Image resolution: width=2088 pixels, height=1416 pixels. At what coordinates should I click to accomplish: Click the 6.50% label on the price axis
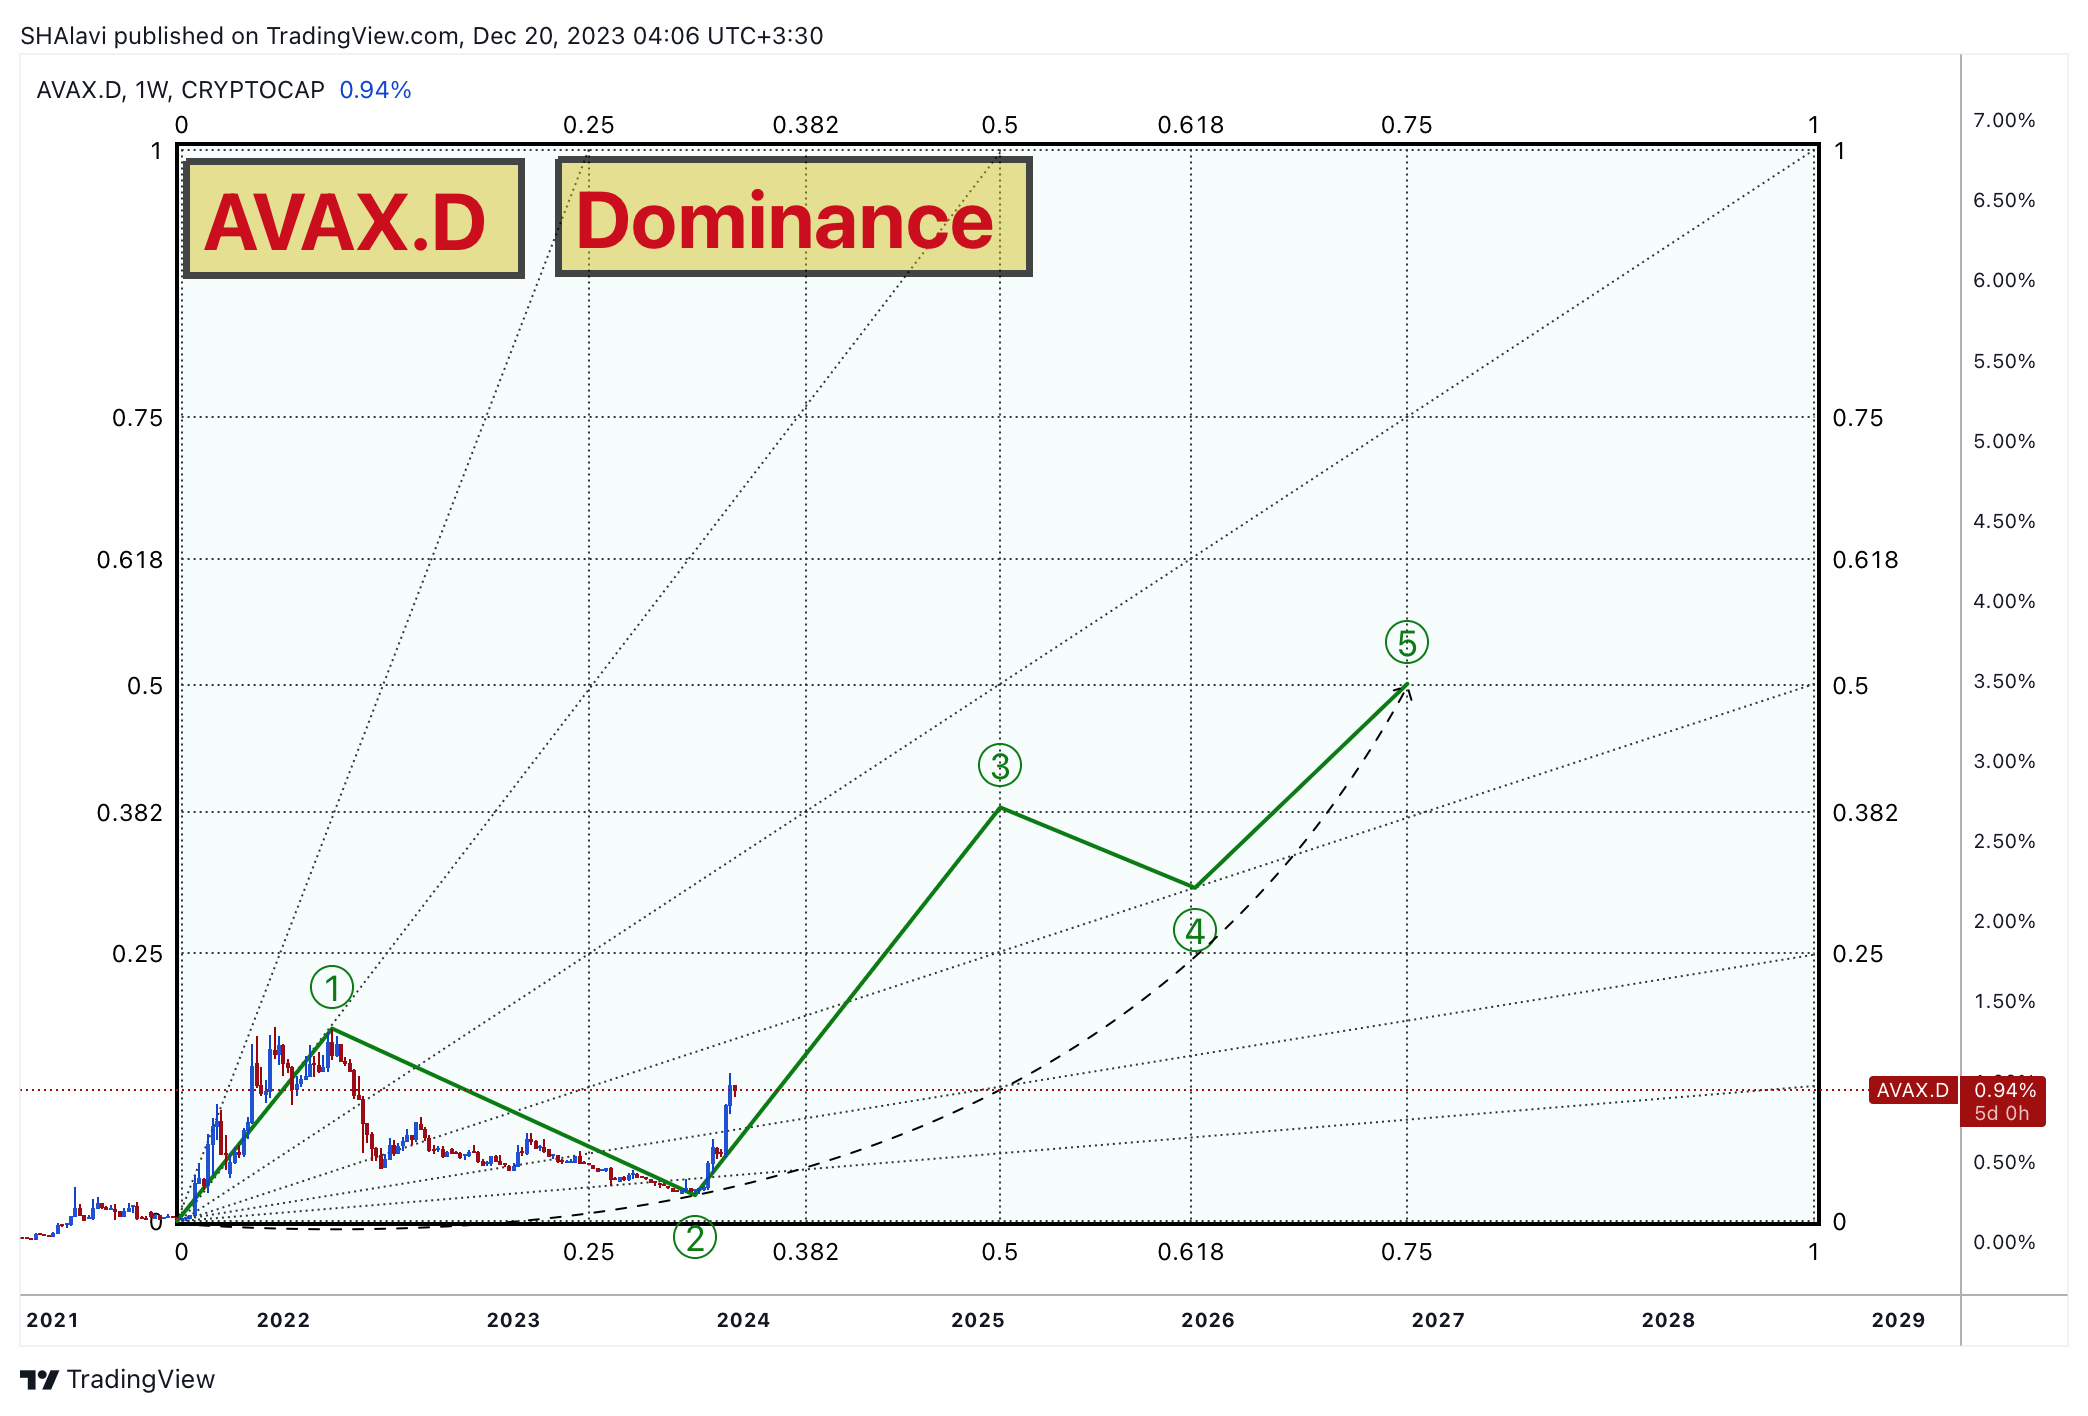coord(2004,200)
